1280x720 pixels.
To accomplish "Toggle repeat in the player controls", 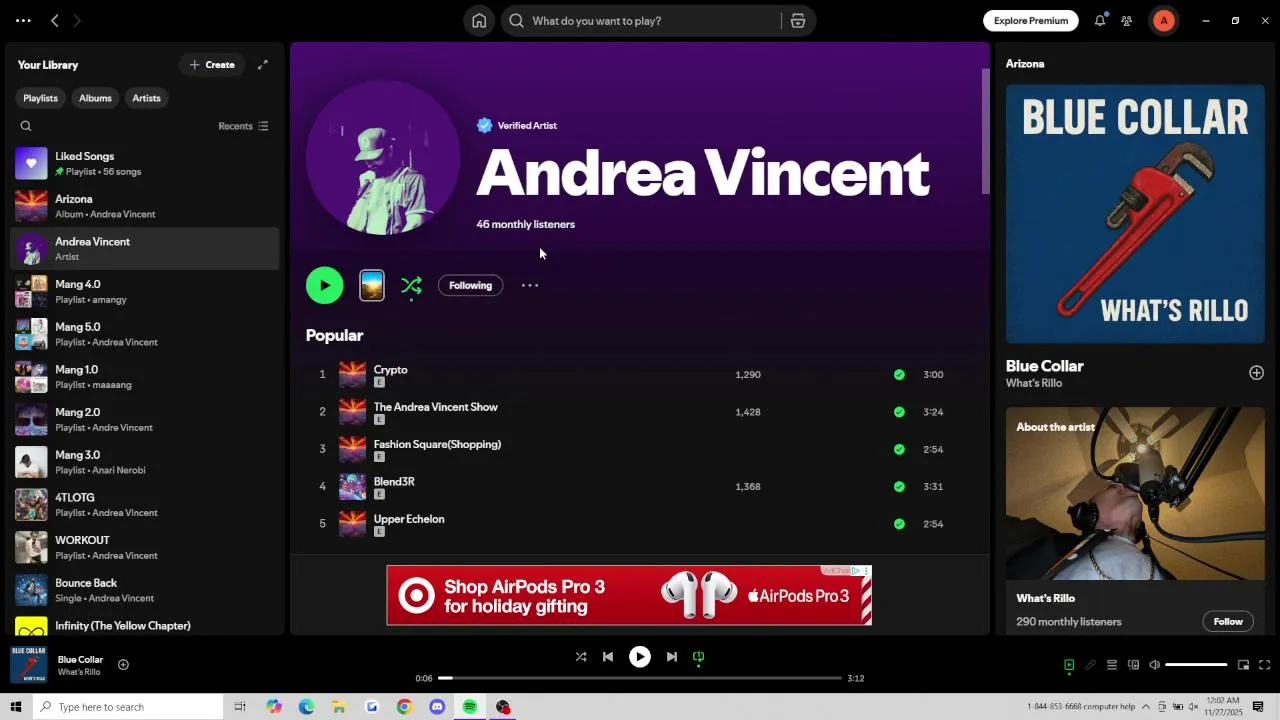I will tap(699, 657).
